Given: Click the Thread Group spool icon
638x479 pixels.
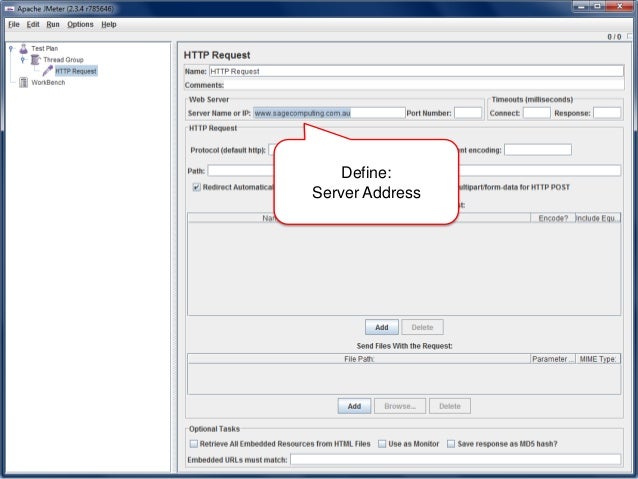Looking at the screenshot, I should coord(35,60).
